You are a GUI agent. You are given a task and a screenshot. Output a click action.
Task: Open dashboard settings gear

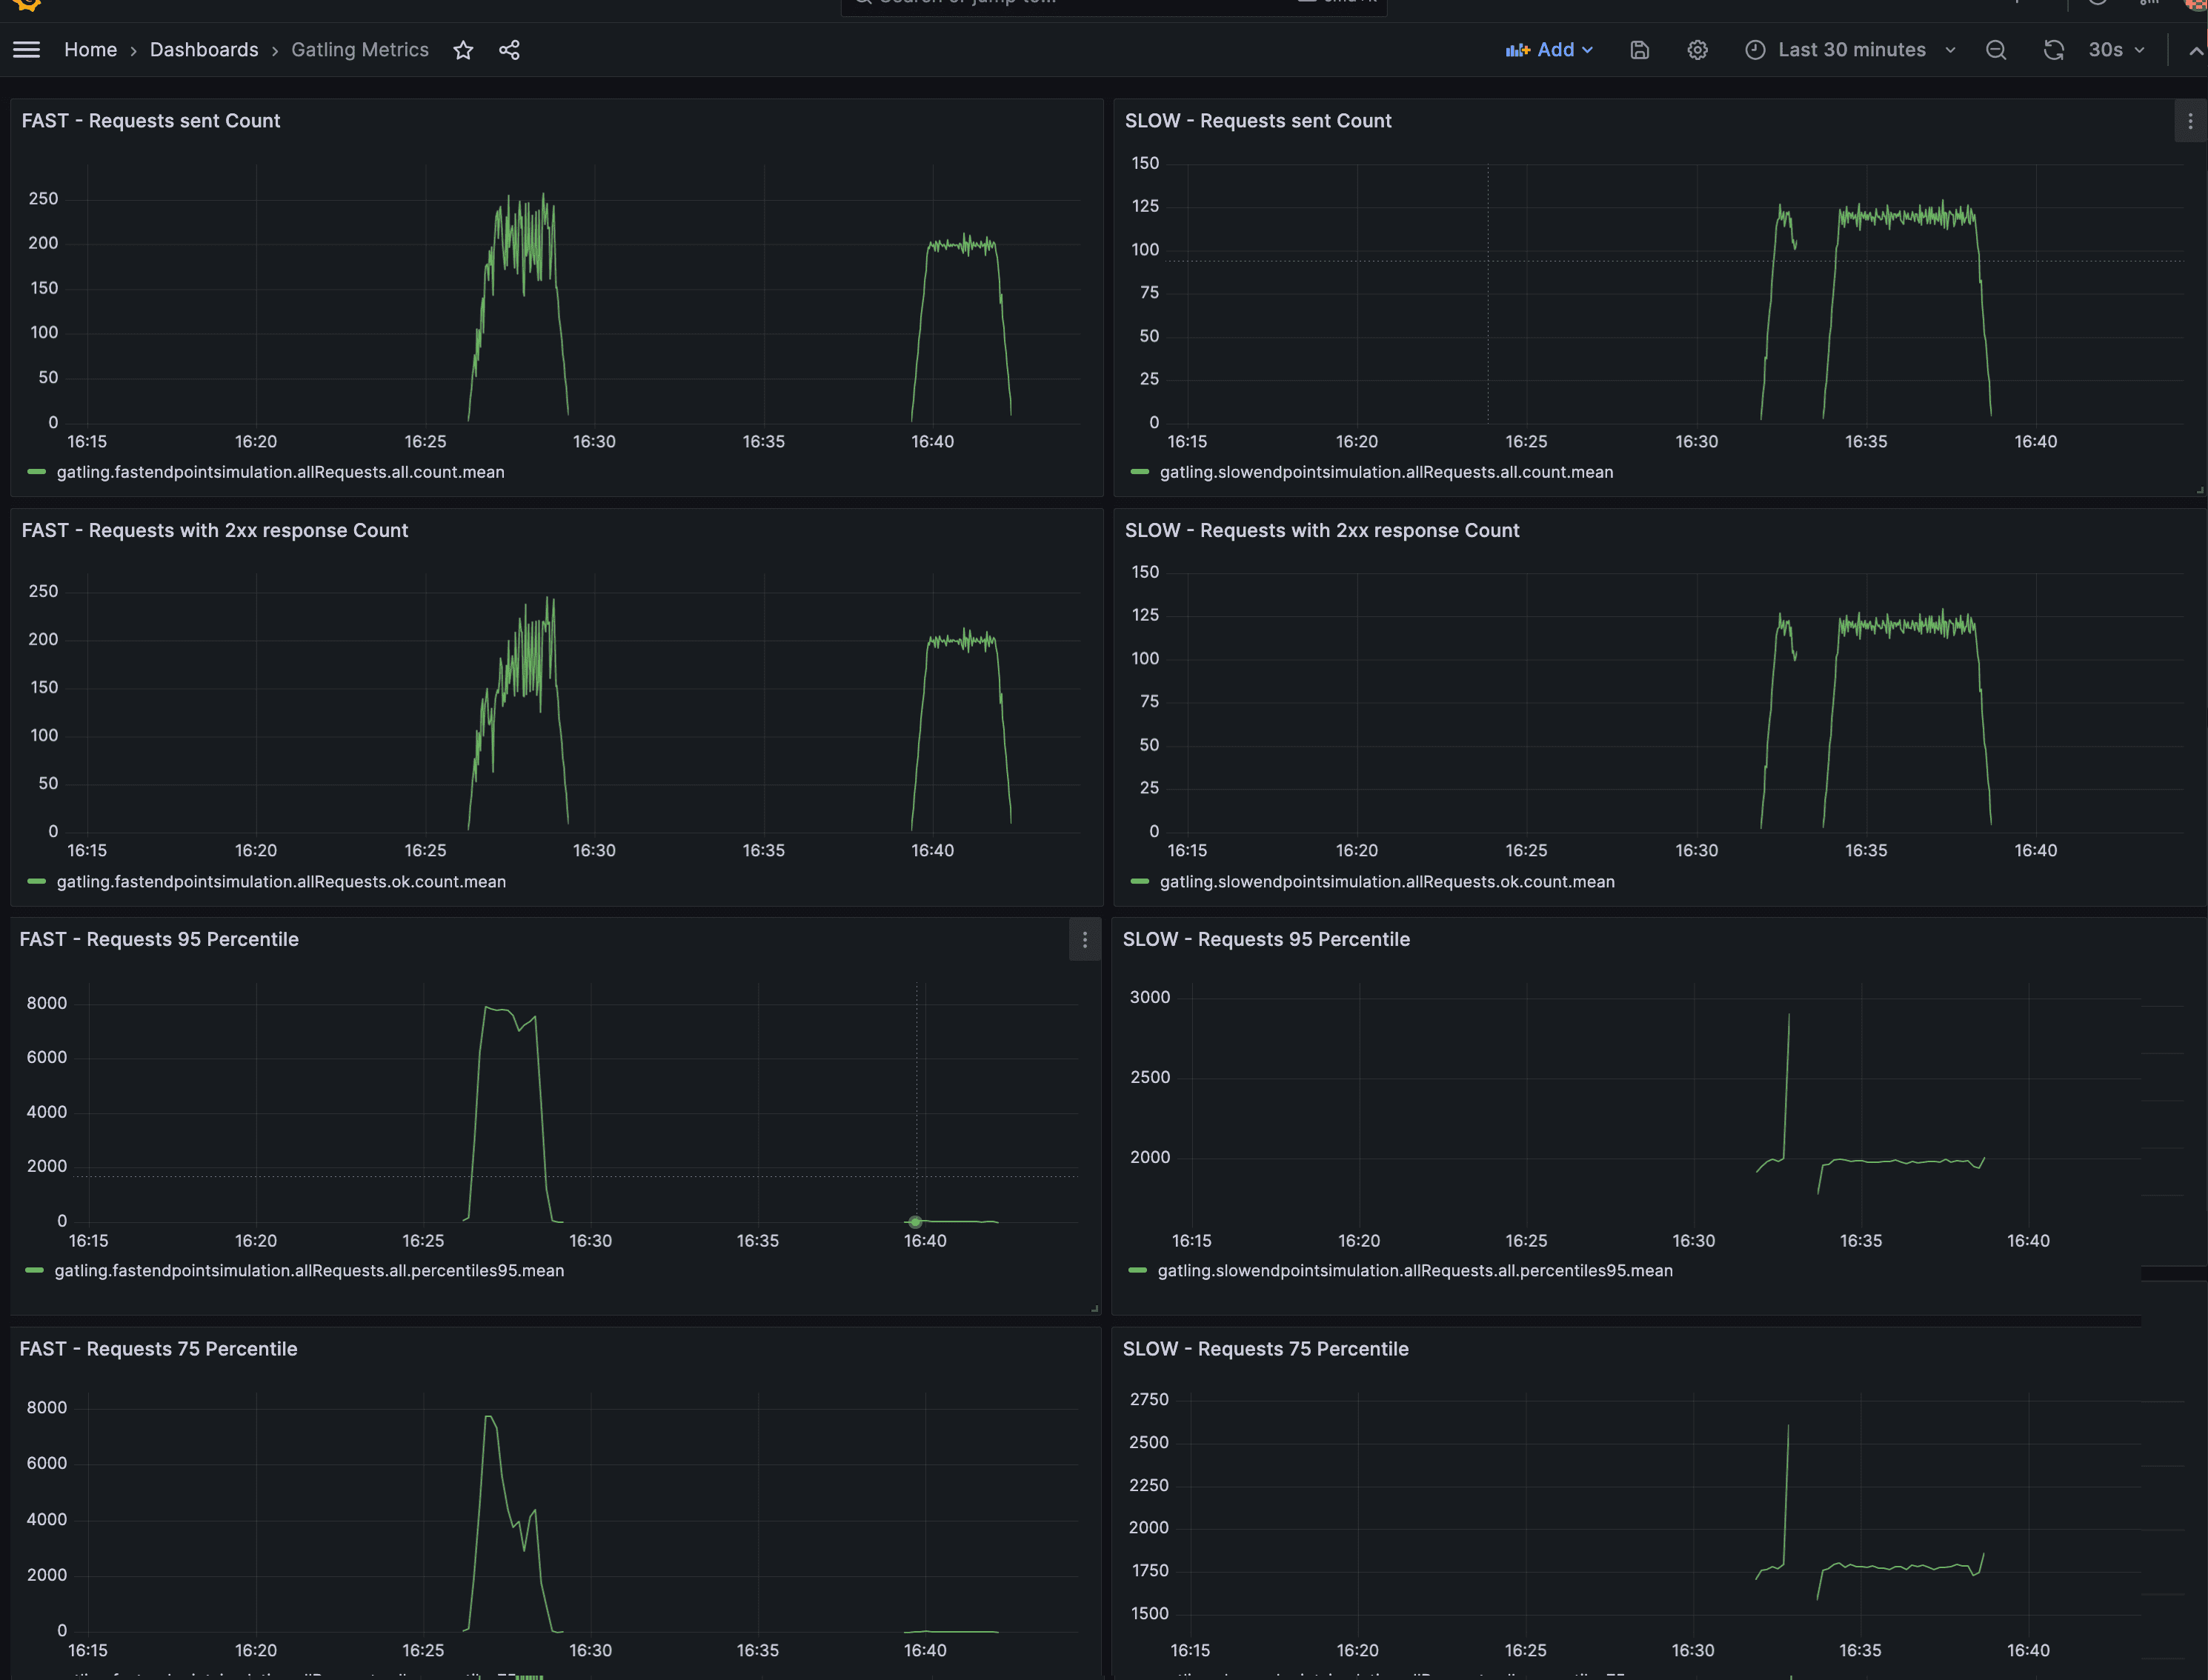[1697, 50]
